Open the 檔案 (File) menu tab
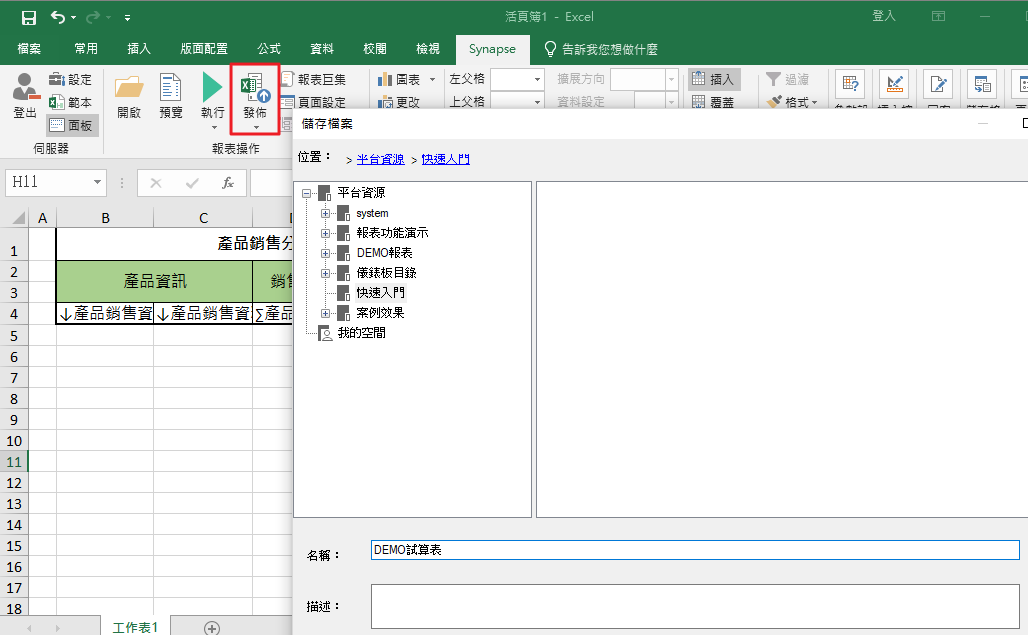 (29, 48)
